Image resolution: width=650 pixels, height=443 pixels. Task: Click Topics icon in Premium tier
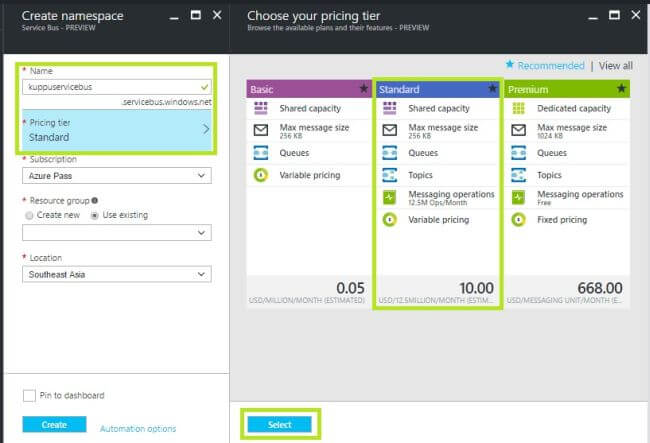click(519, 175)
